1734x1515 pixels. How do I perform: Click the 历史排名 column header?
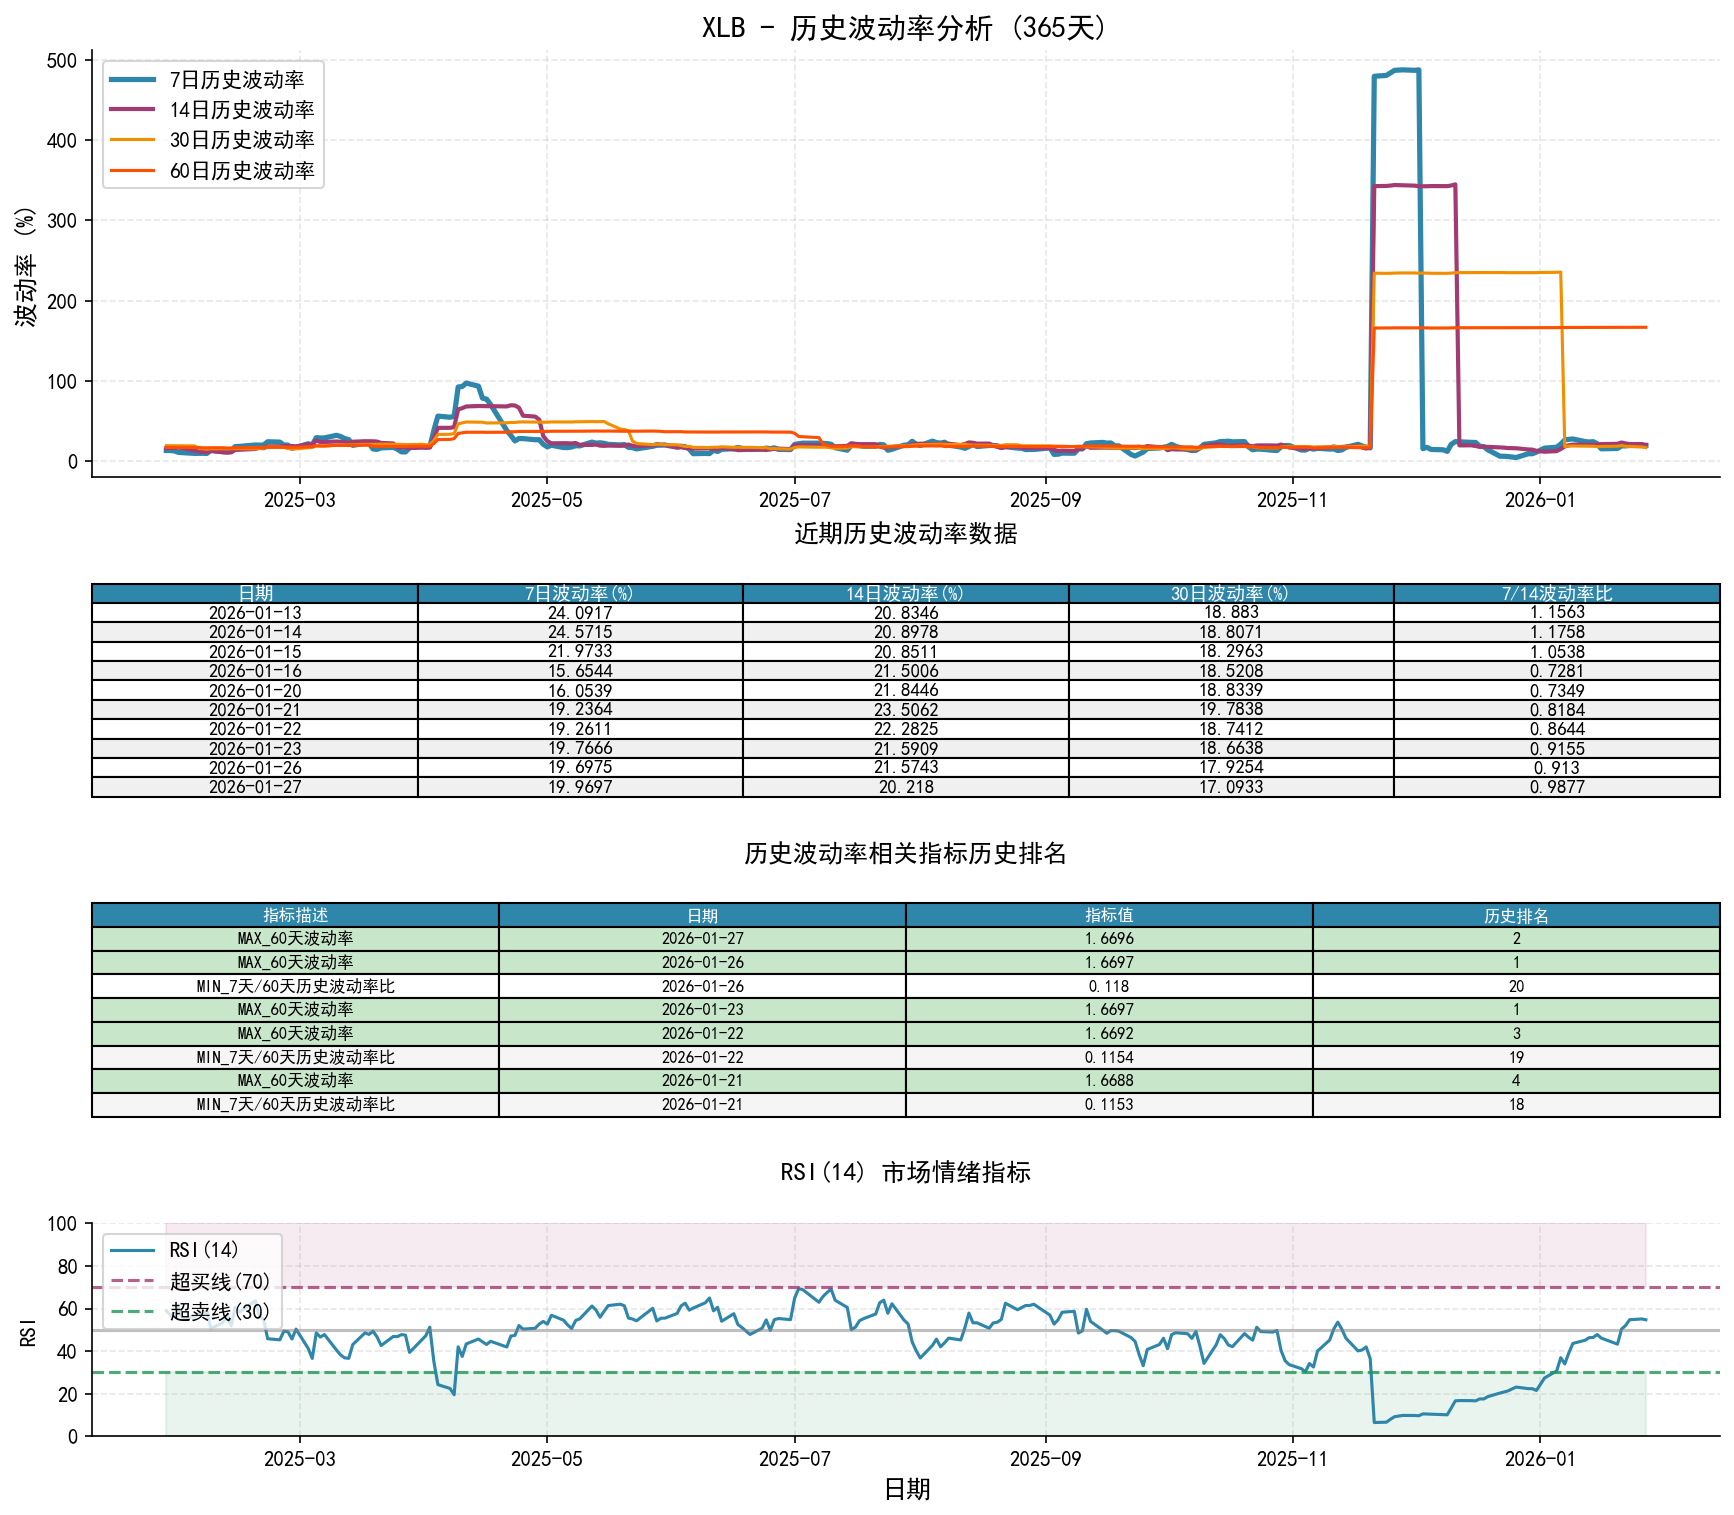1516,915
